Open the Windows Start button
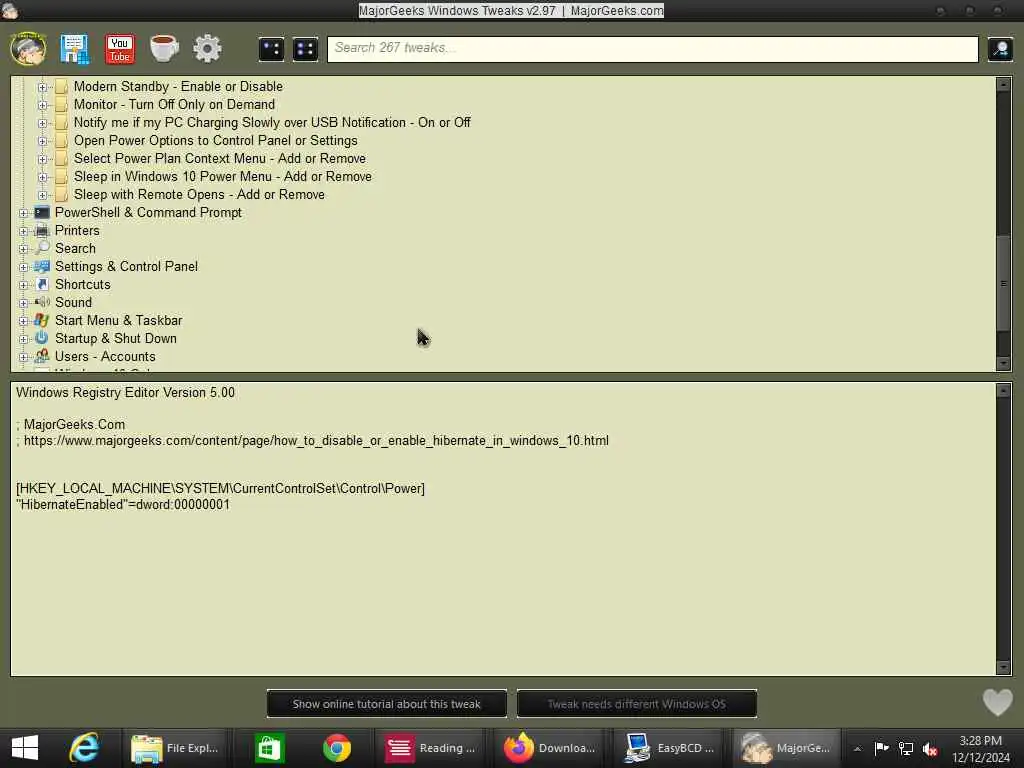Viewport: 1024px width, 768px height. click(25, 748)
